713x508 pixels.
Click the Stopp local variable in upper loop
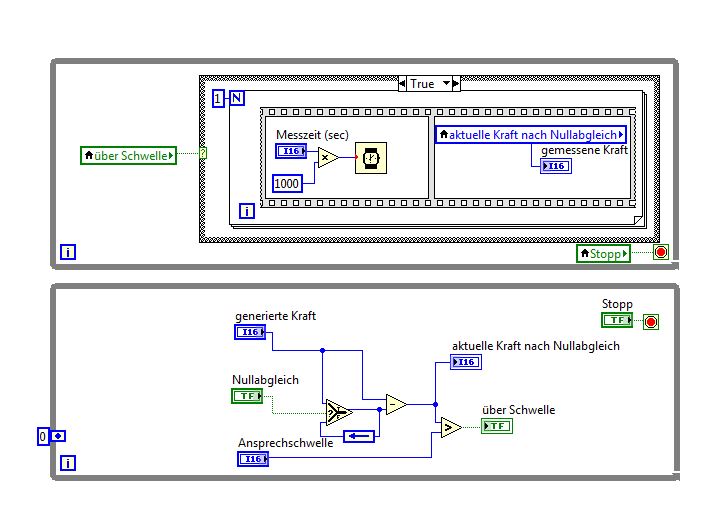point(603,253)
